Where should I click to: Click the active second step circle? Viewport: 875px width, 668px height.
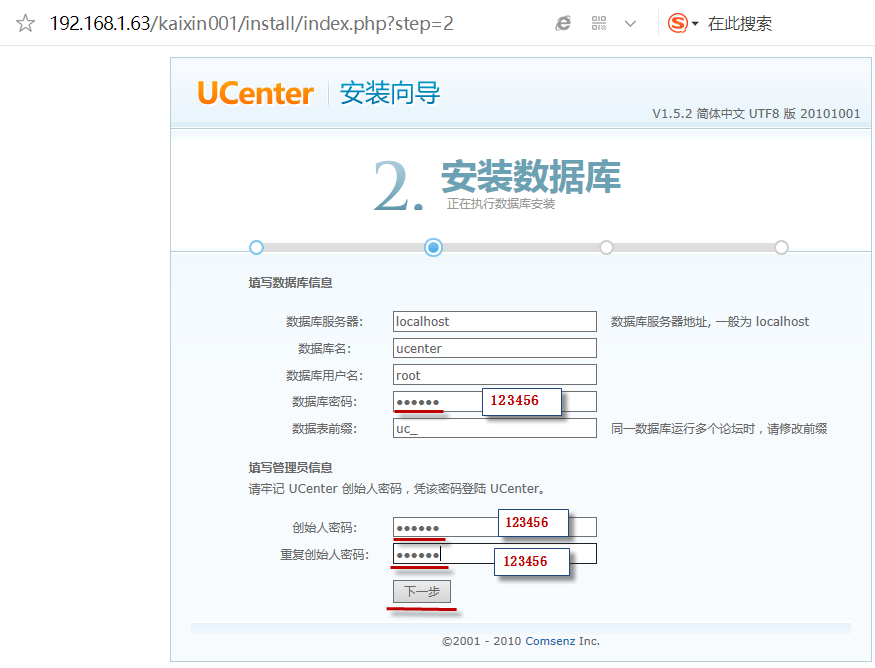433,247
